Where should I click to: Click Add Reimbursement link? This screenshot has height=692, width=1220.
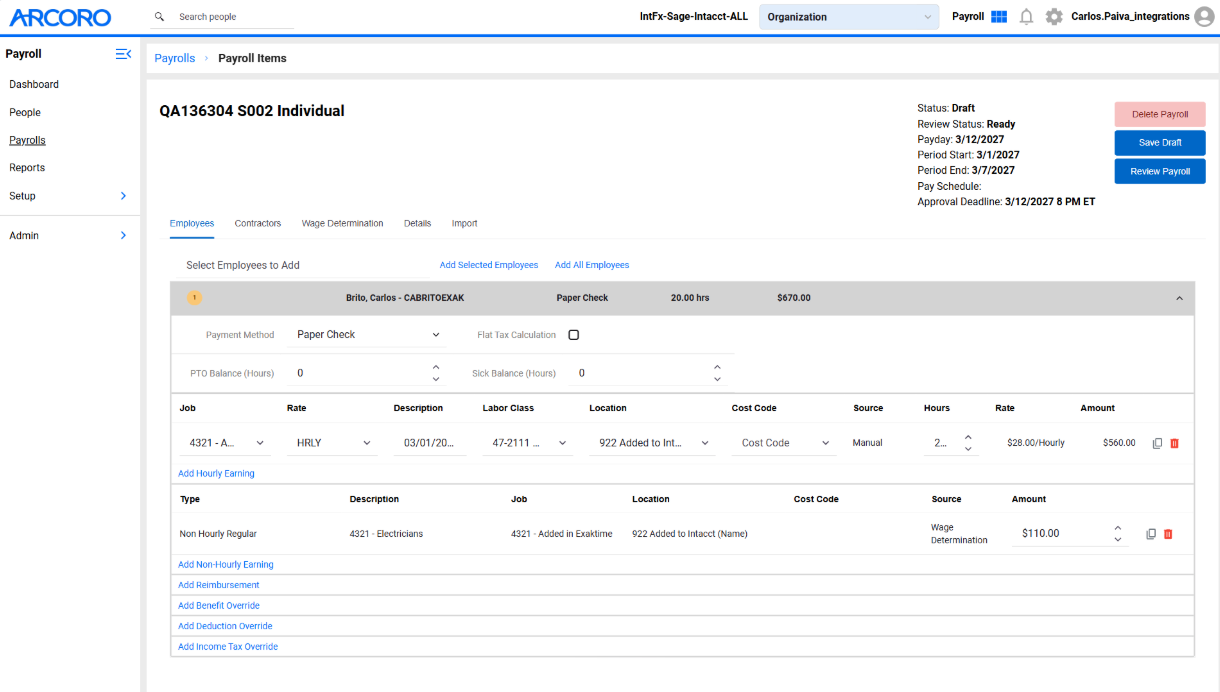(219, 585)
